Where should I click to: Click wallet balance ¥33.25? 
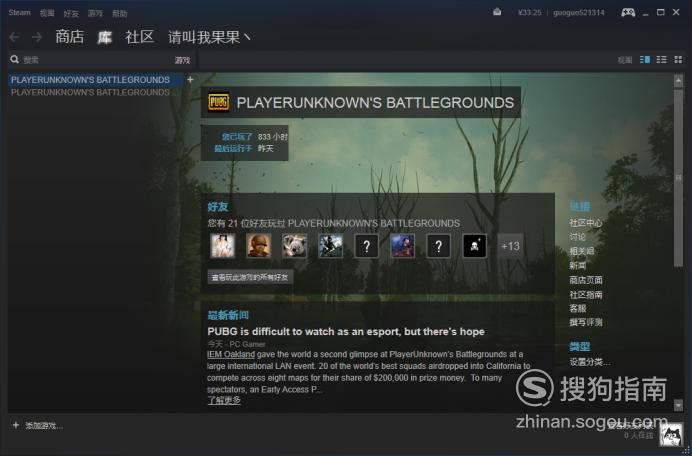click(x=530, y=13)
